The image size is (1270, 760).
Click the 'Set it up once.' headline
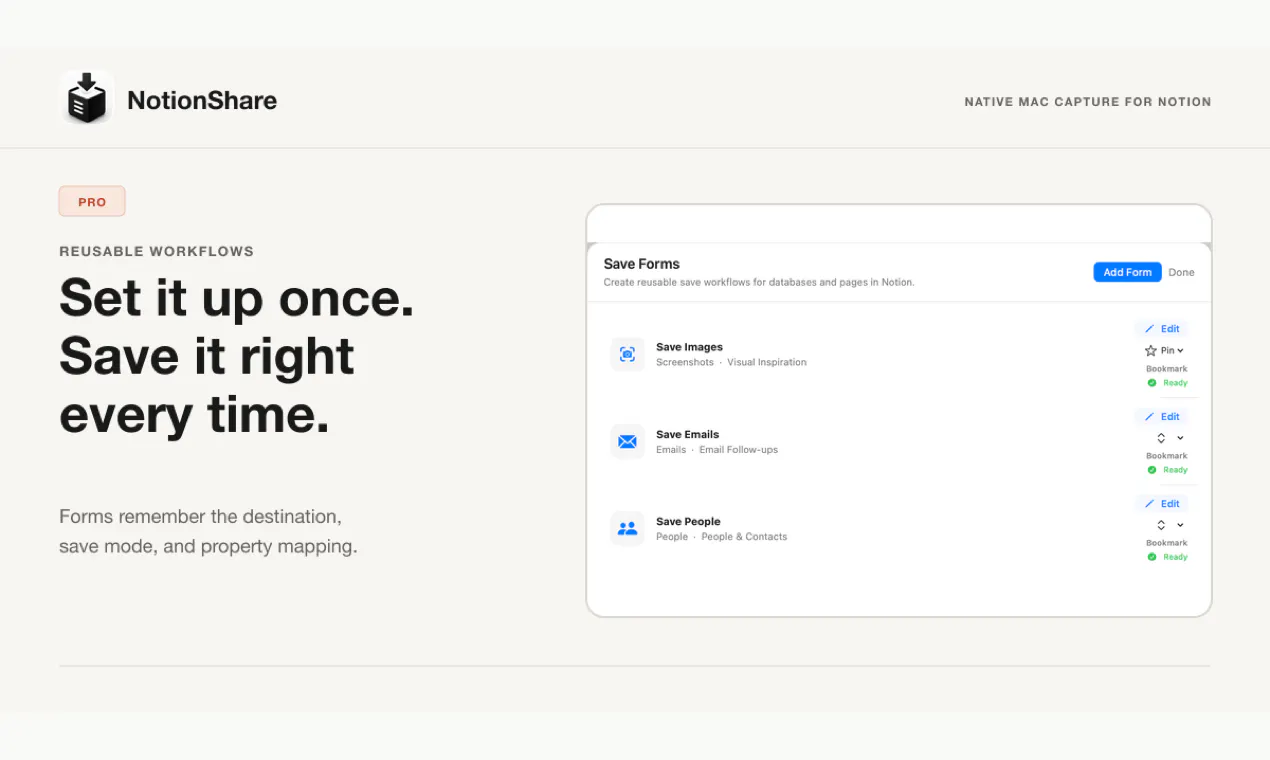click(237, 298)
